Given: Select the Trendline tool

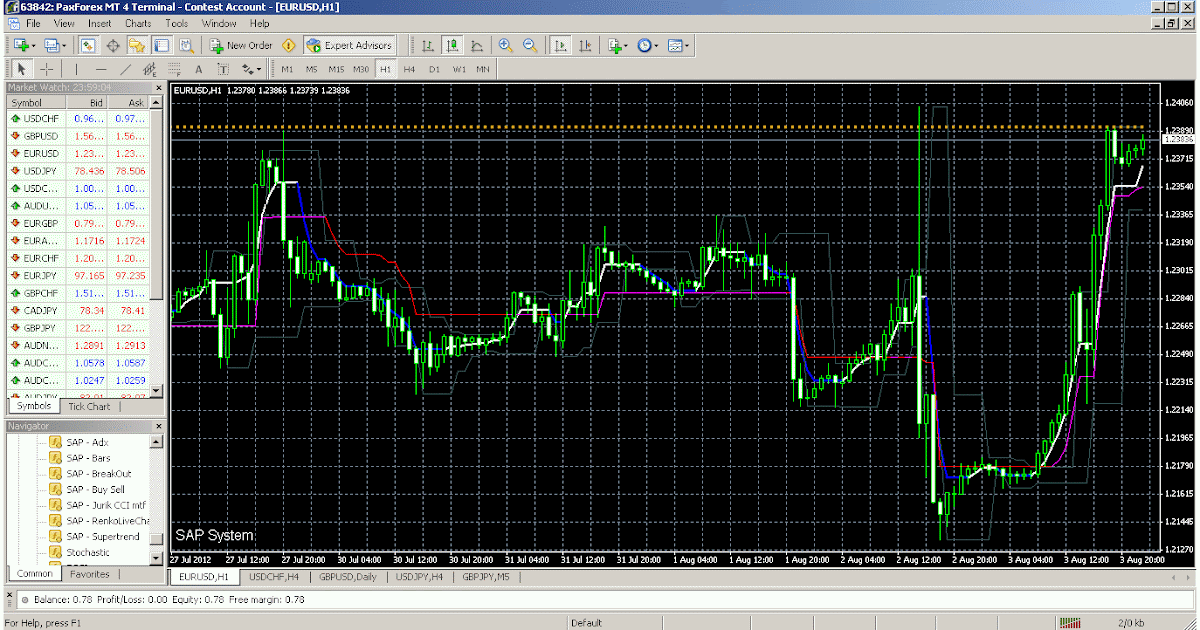Looking at the screenshot, I should pos(126,69).
